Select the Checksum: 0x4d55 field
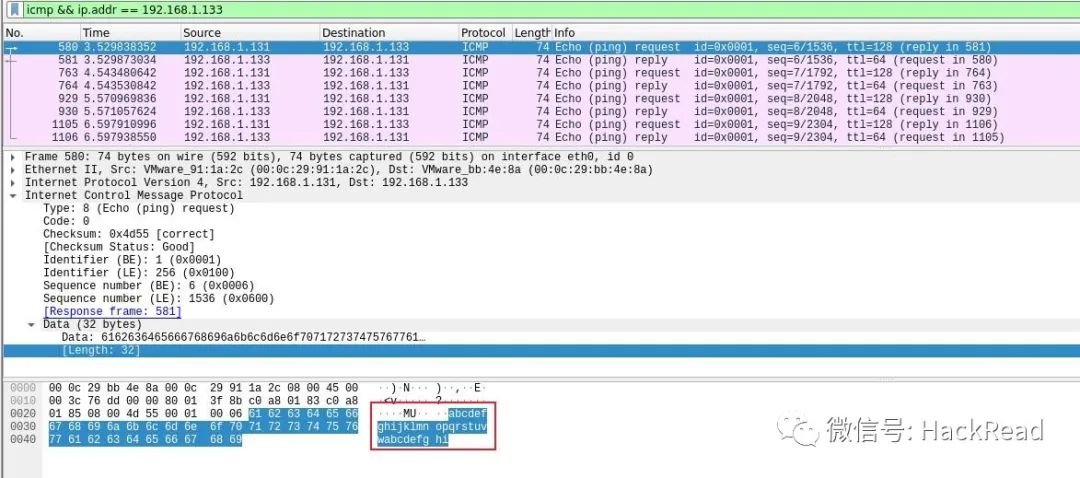 (x=129, y=234)
